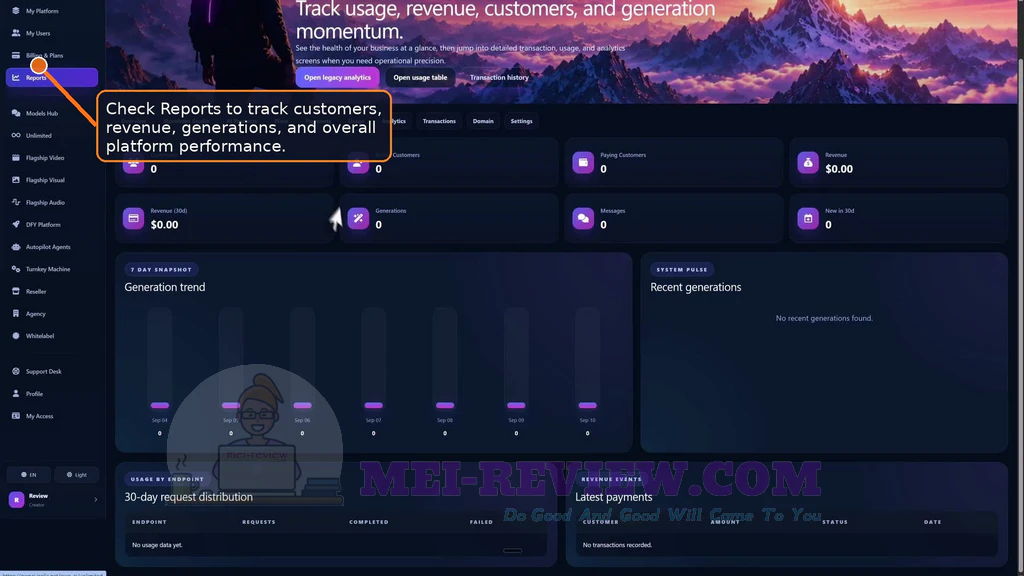Open the Whitelabel circle icon
Image resolution: width=1024 pixels, height=576 pixels.
(x=16, y=336)
